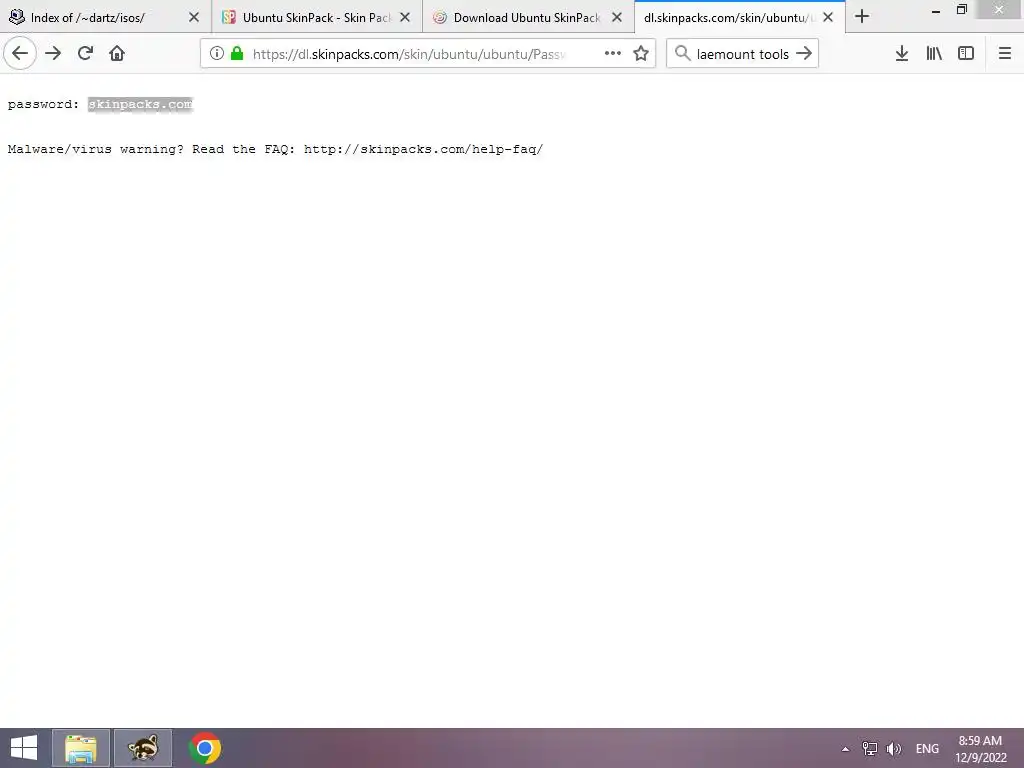Image resolution: width=1024 pixels, height=768 pixels.
Task: Open page actions three-dot menu
Action: click(x=613, y=54)
